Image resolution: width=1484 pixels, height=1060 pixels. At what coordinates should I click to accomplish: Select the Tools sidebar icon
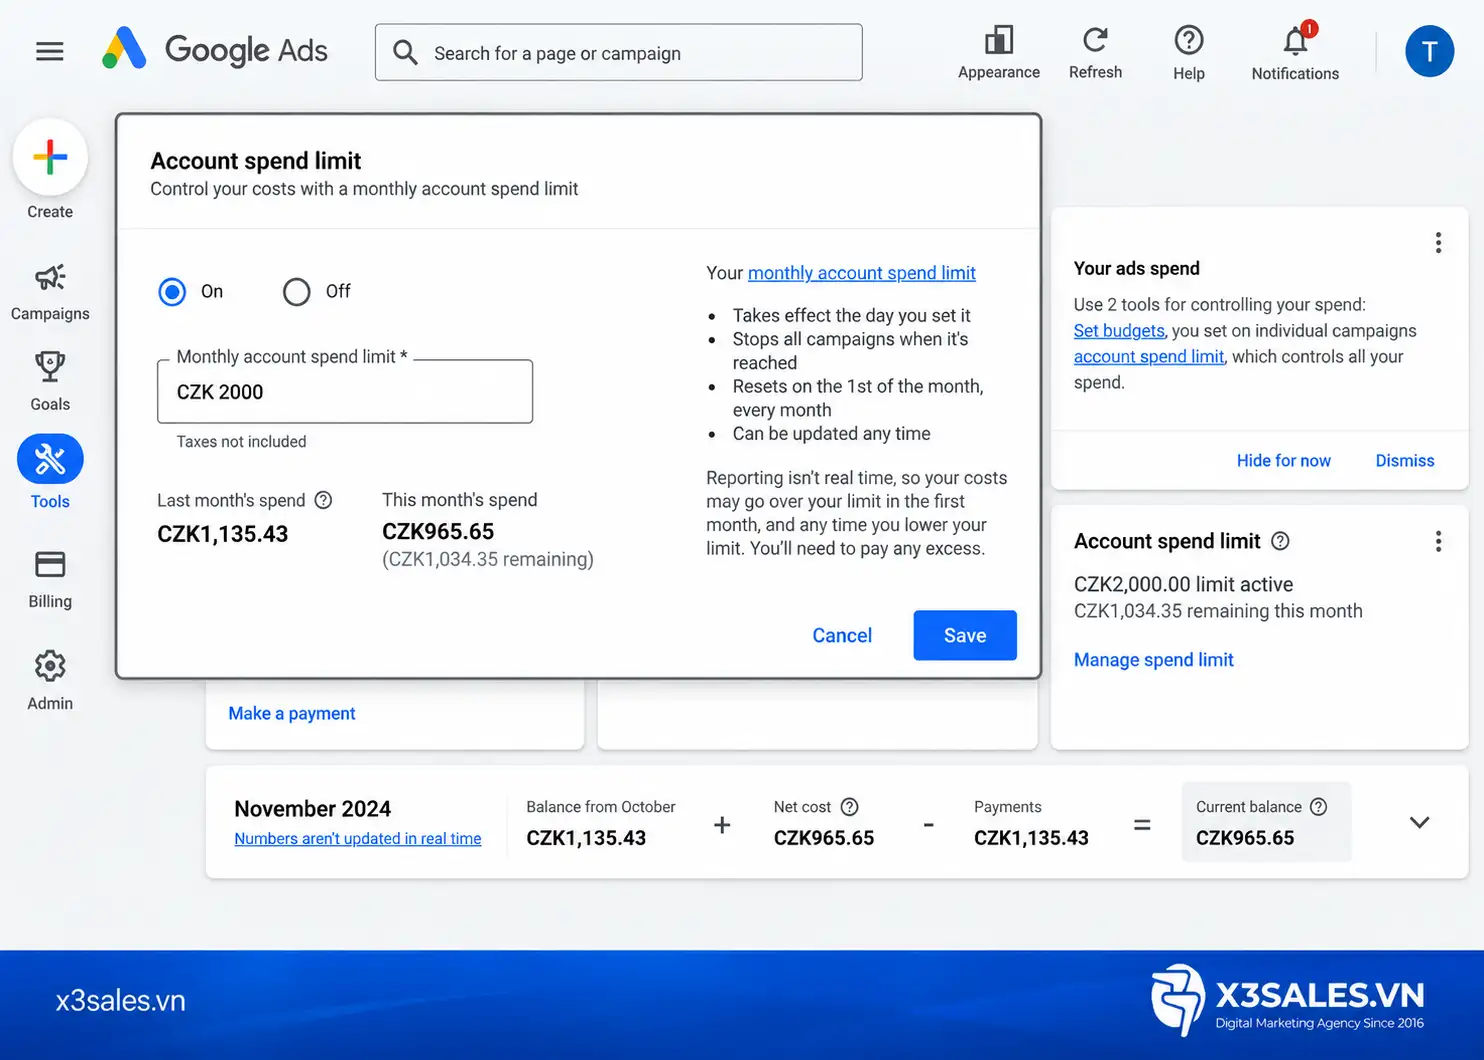coord(50,459)
